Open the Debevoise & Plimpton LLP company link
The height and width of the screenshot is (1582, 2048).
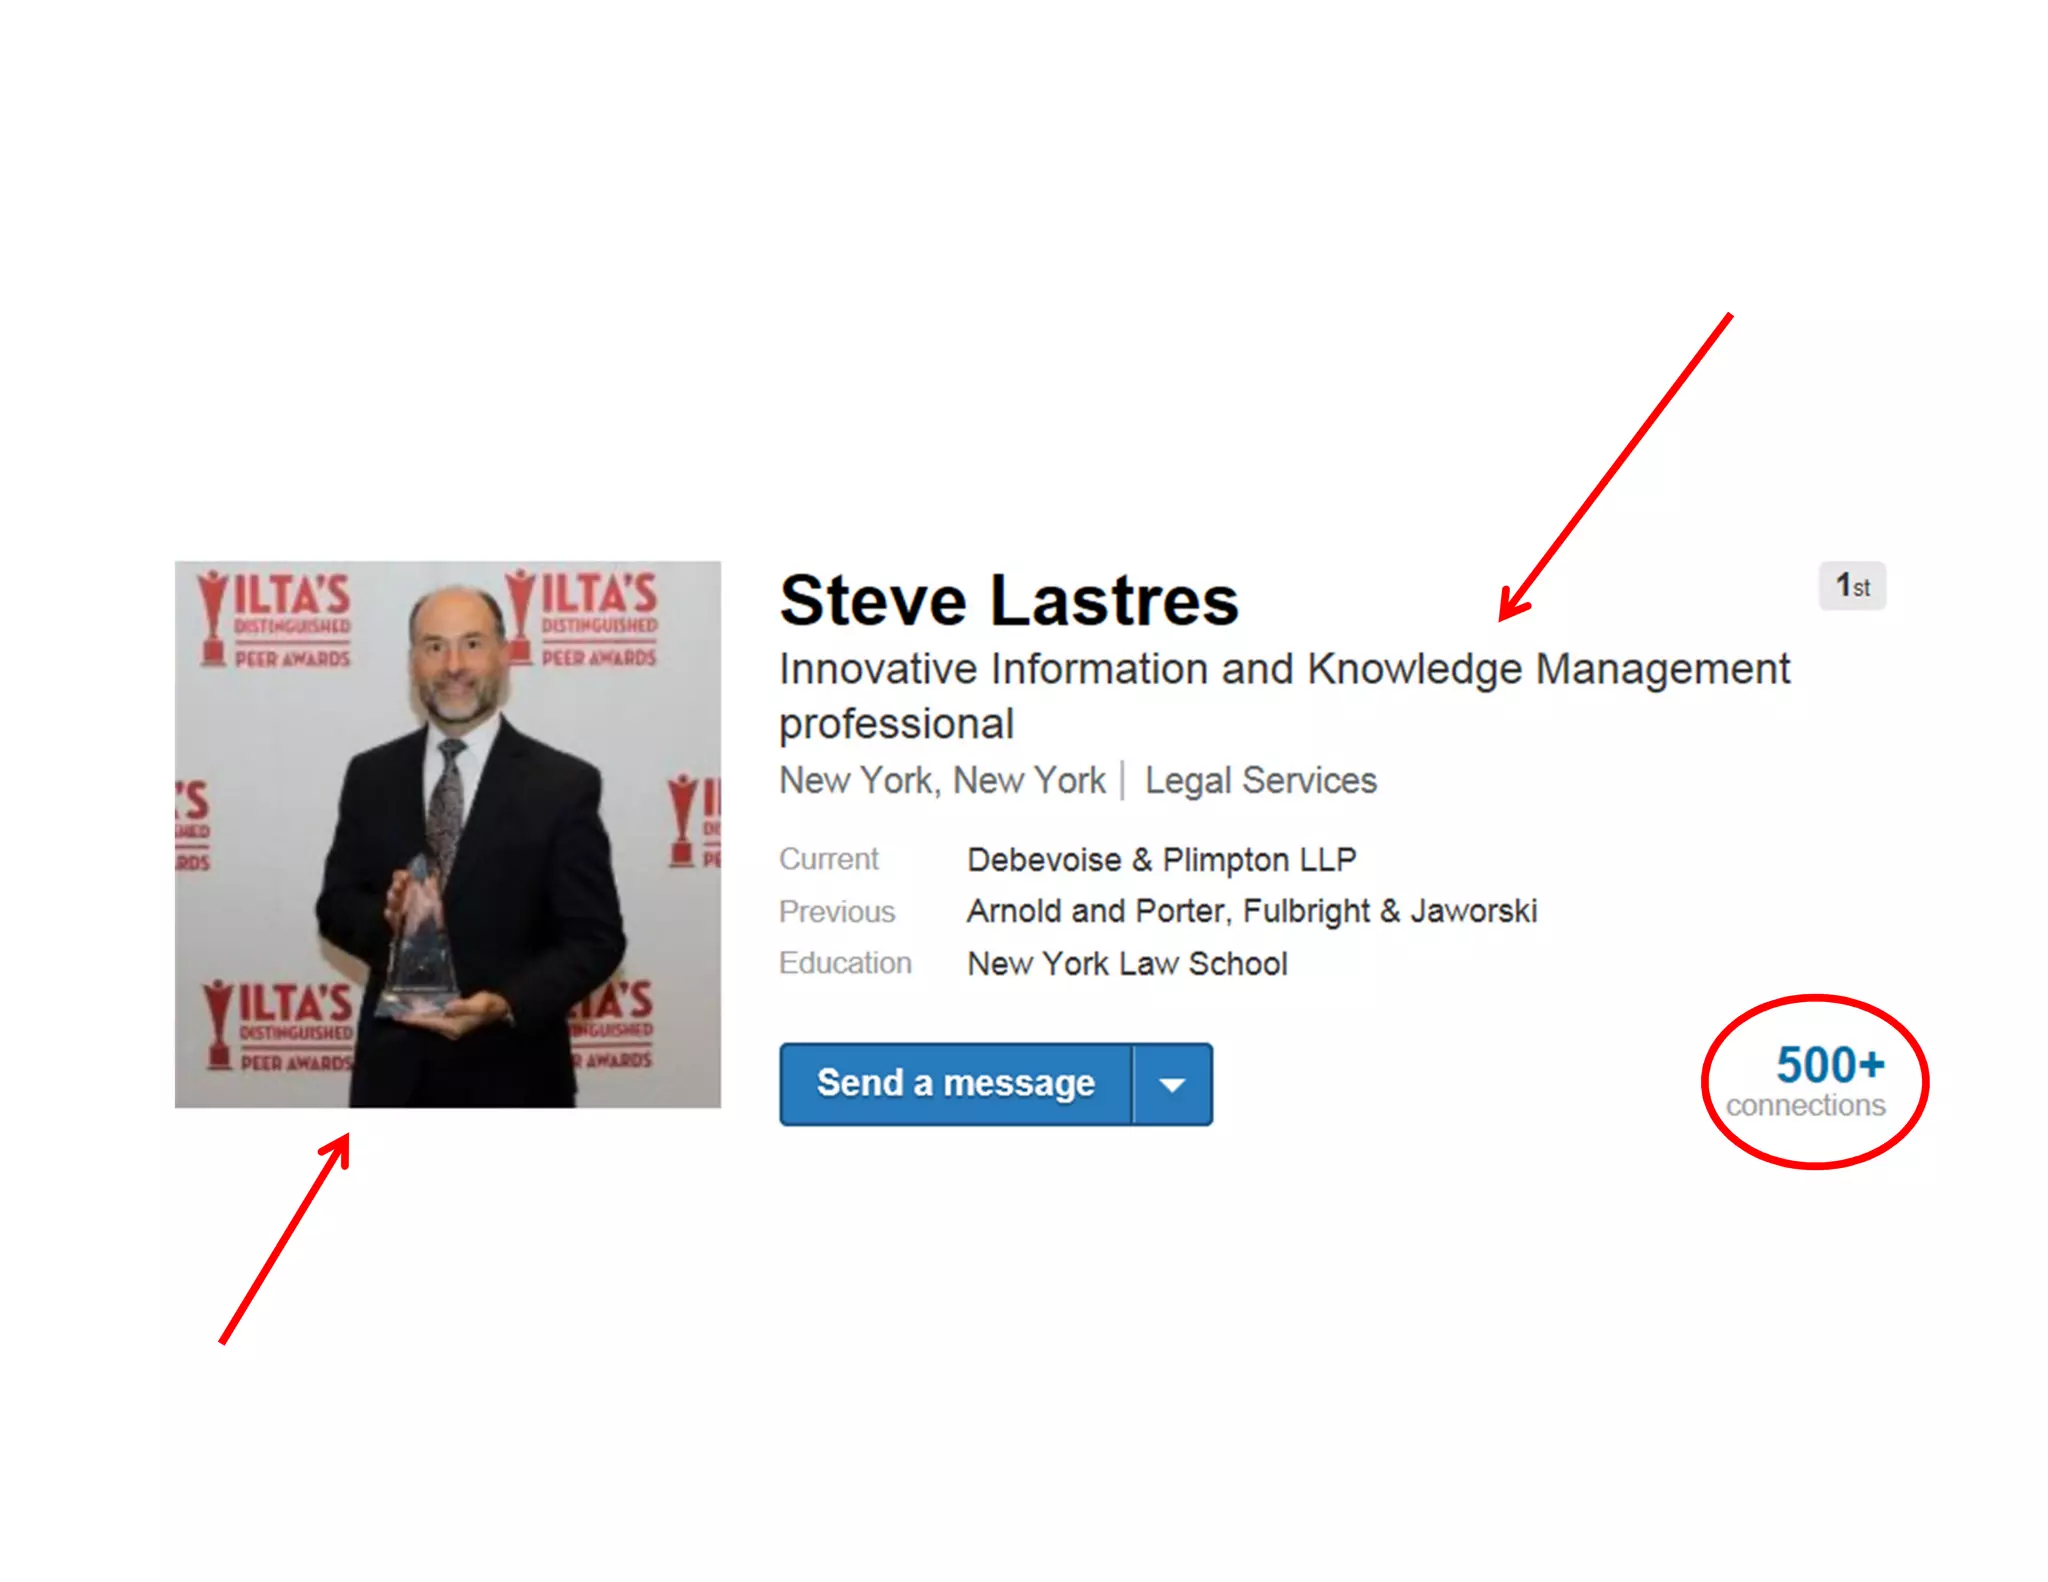pyautogui.click(x=1161, y=859)
